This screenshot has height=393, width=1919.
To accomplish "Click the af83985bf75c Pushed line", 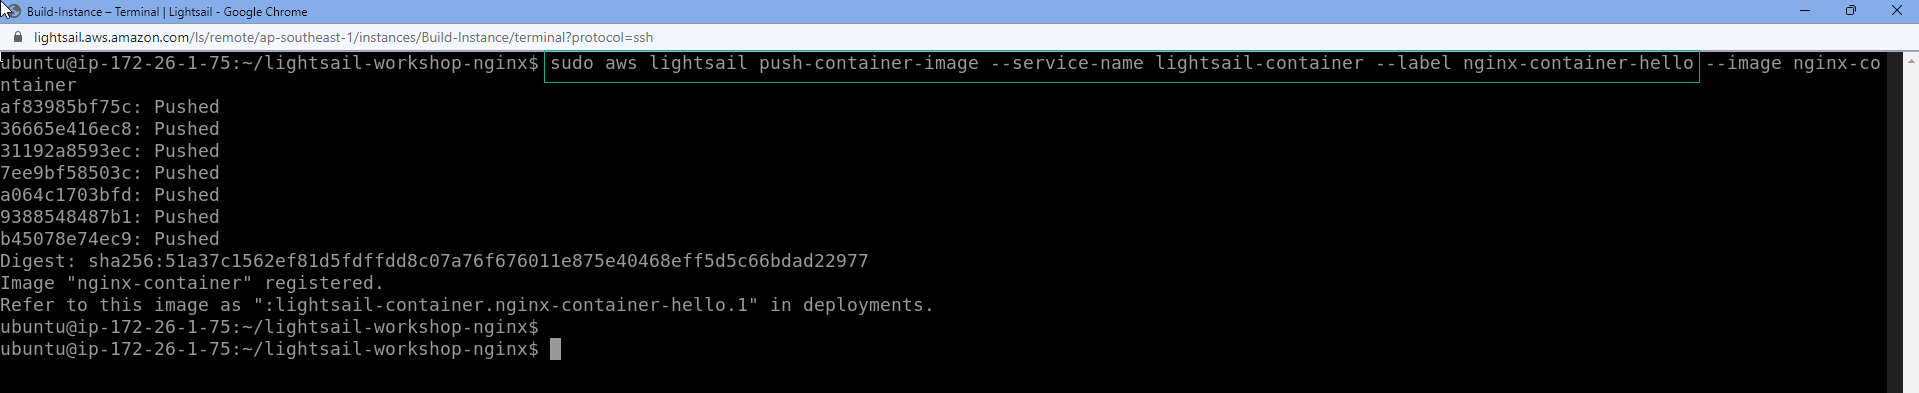I will [x=110, y=107].
